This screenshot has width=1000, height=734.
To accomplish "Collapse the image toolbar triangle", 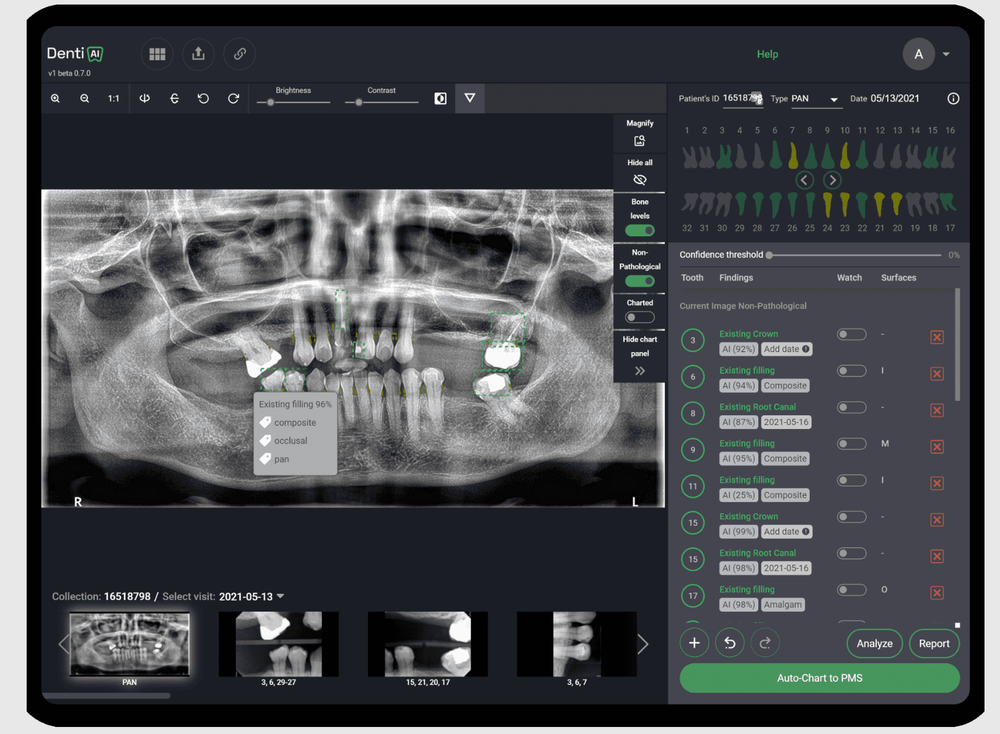I will 469,98.
